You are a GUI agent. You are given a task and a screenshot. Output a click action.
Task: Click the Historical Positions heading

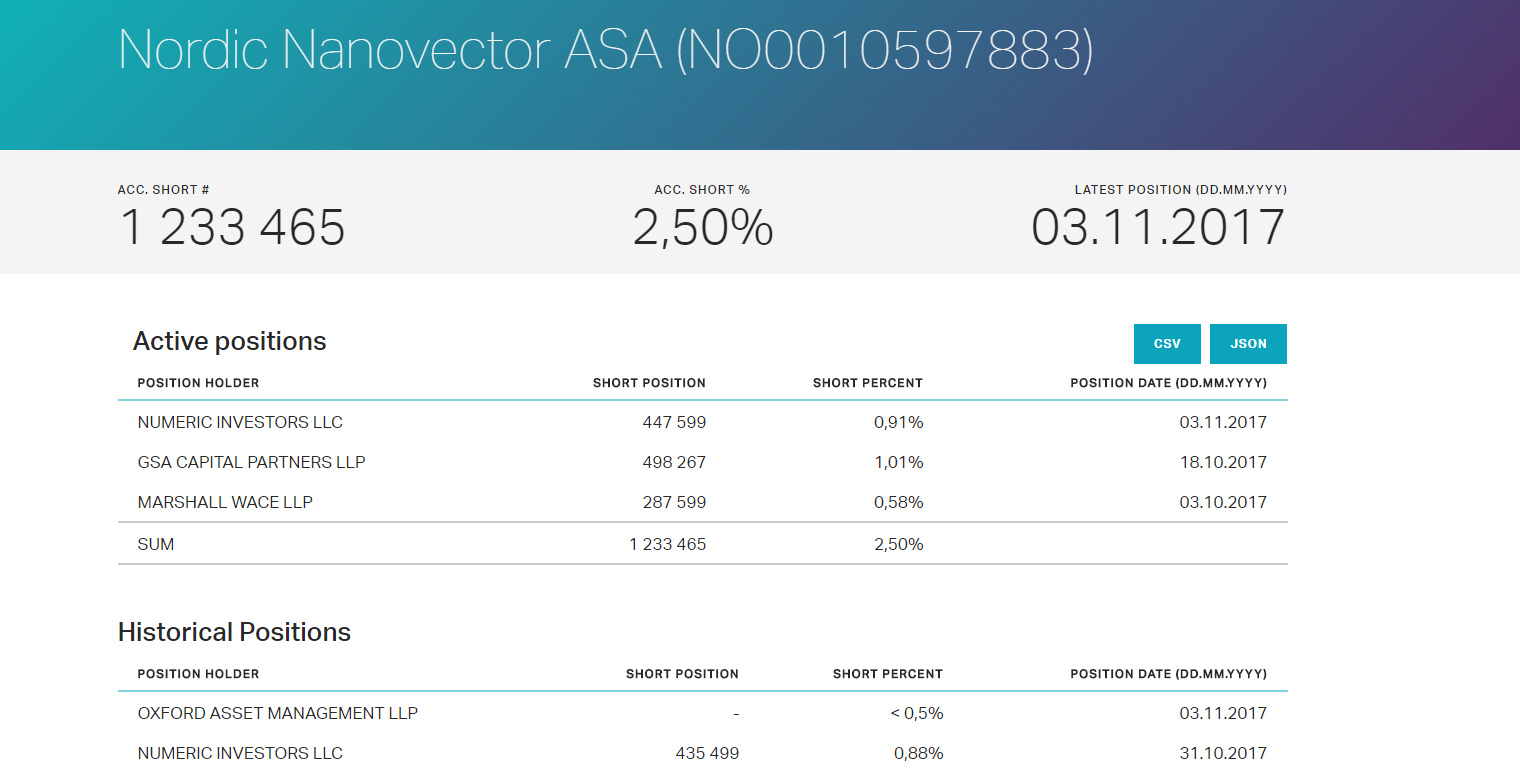[x=234, y=632]
